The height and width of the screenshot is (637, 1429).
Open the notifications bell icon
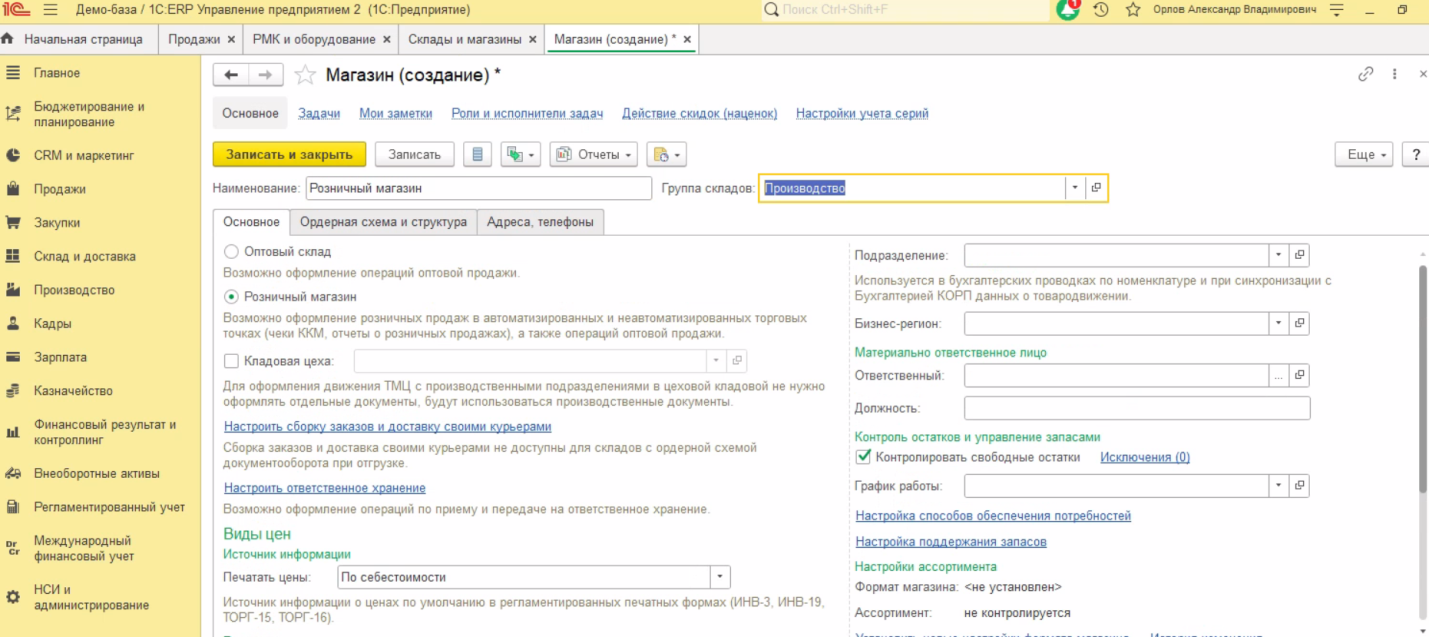[x=1068, y=10]
